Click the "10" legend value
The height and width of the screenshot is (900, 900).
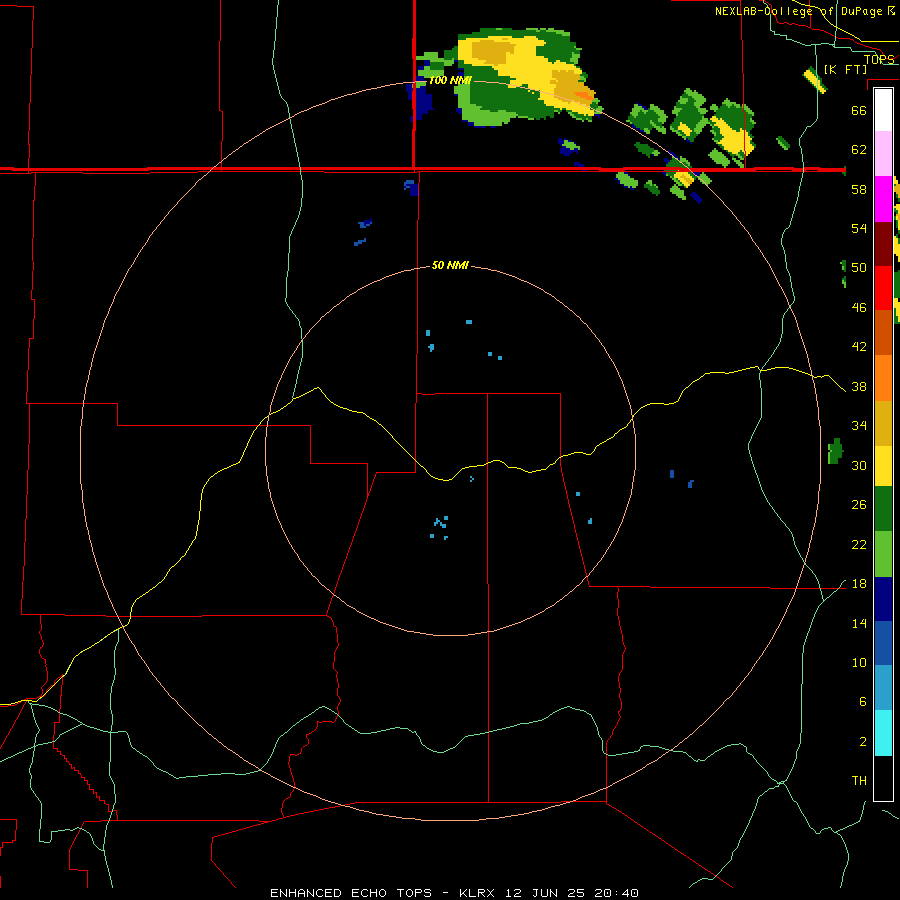(x=859, y=663)
